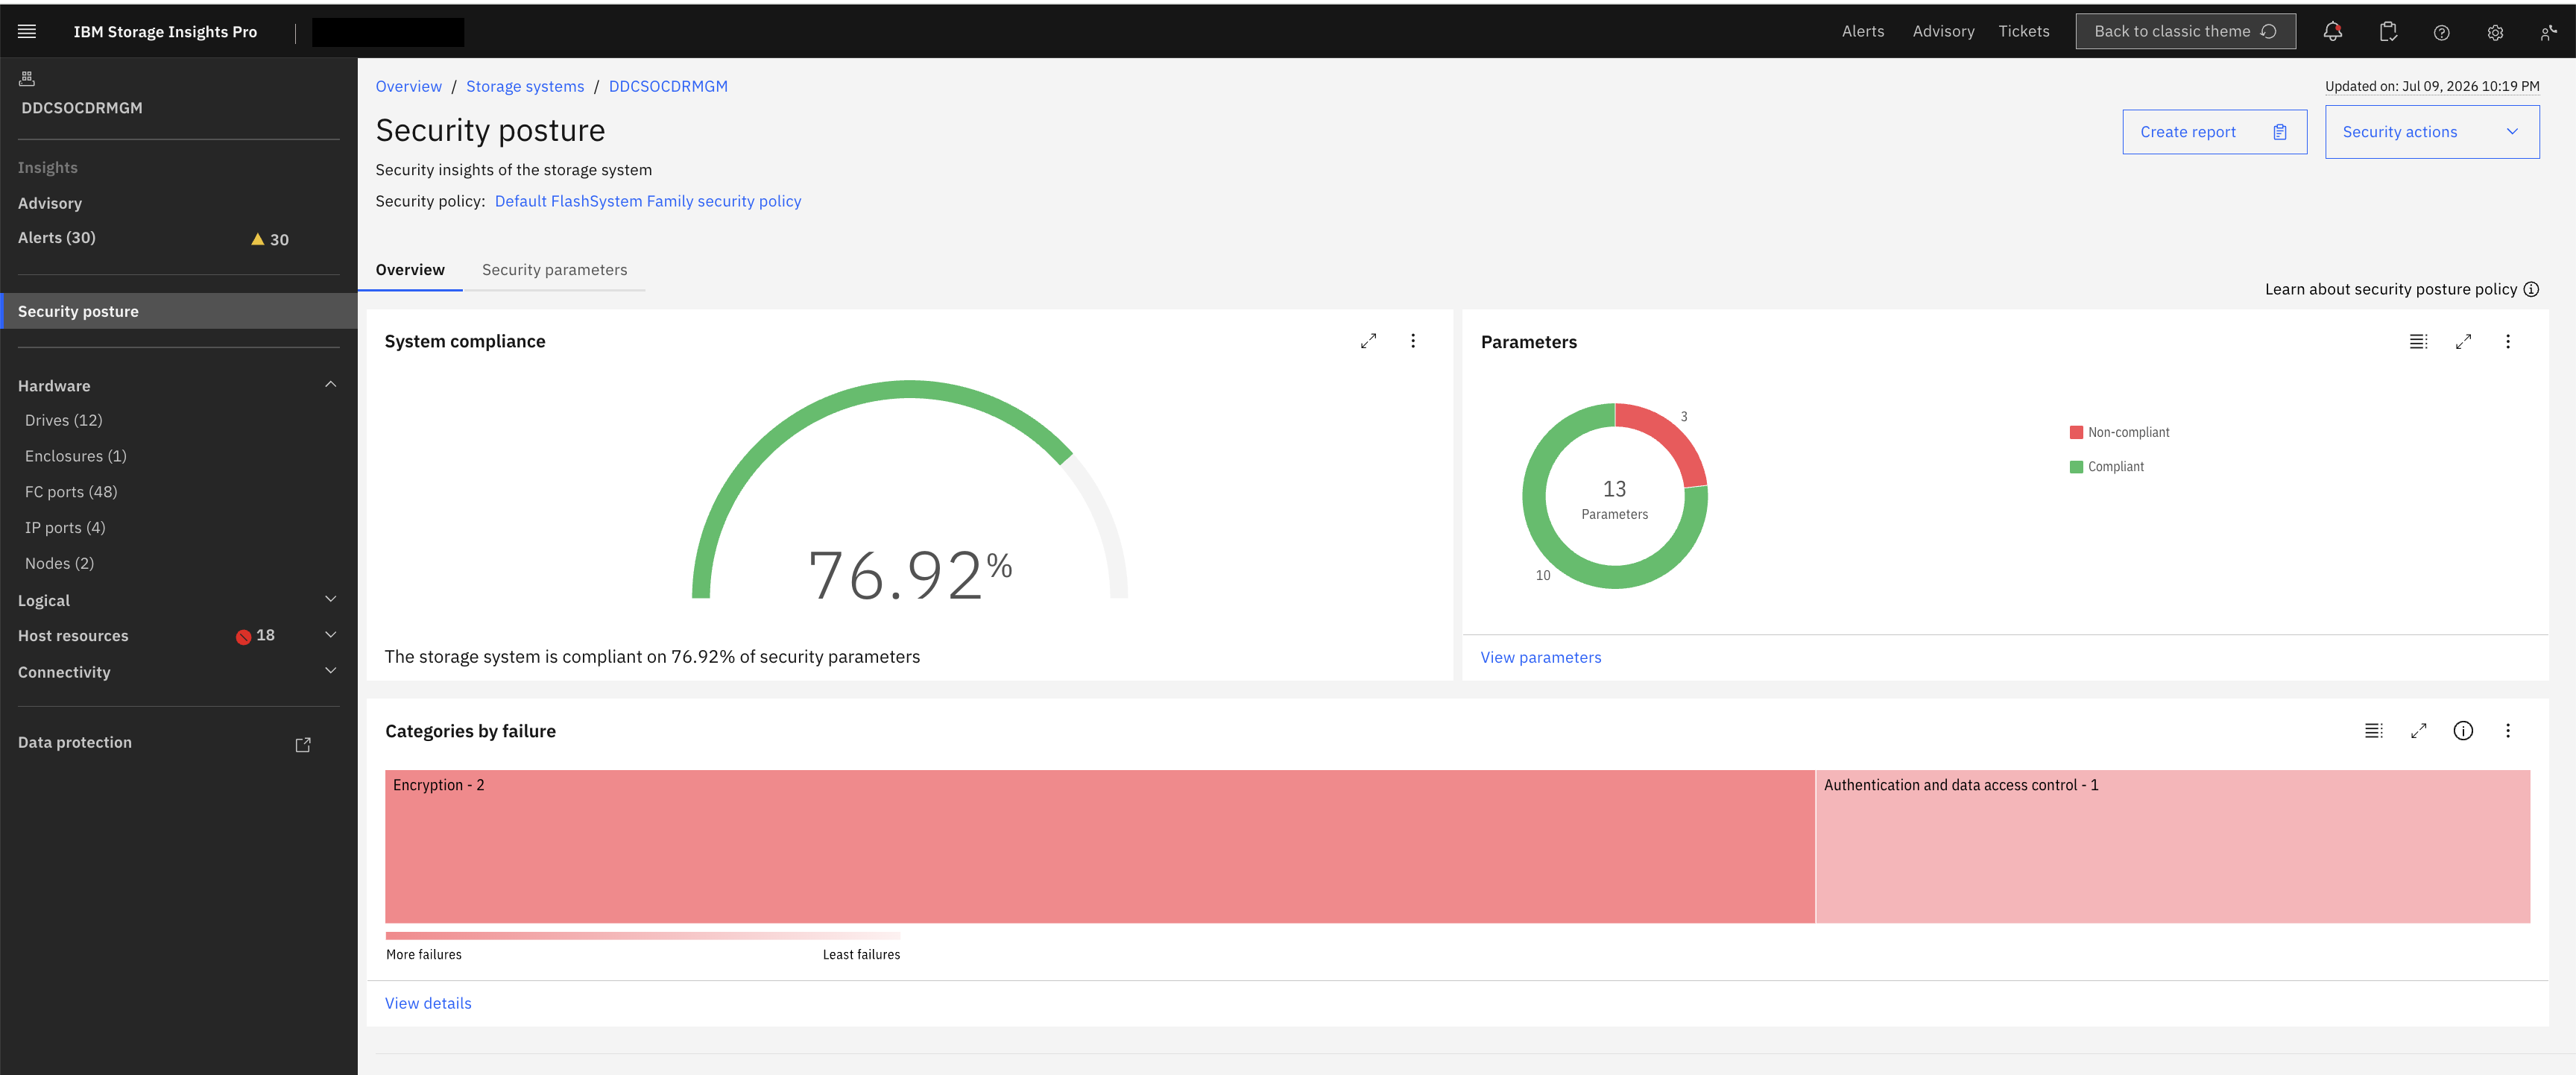The height and width of the screenshot is (1075, 2576).
Task: Open the user profile icon
Action: coord(2548,32)
